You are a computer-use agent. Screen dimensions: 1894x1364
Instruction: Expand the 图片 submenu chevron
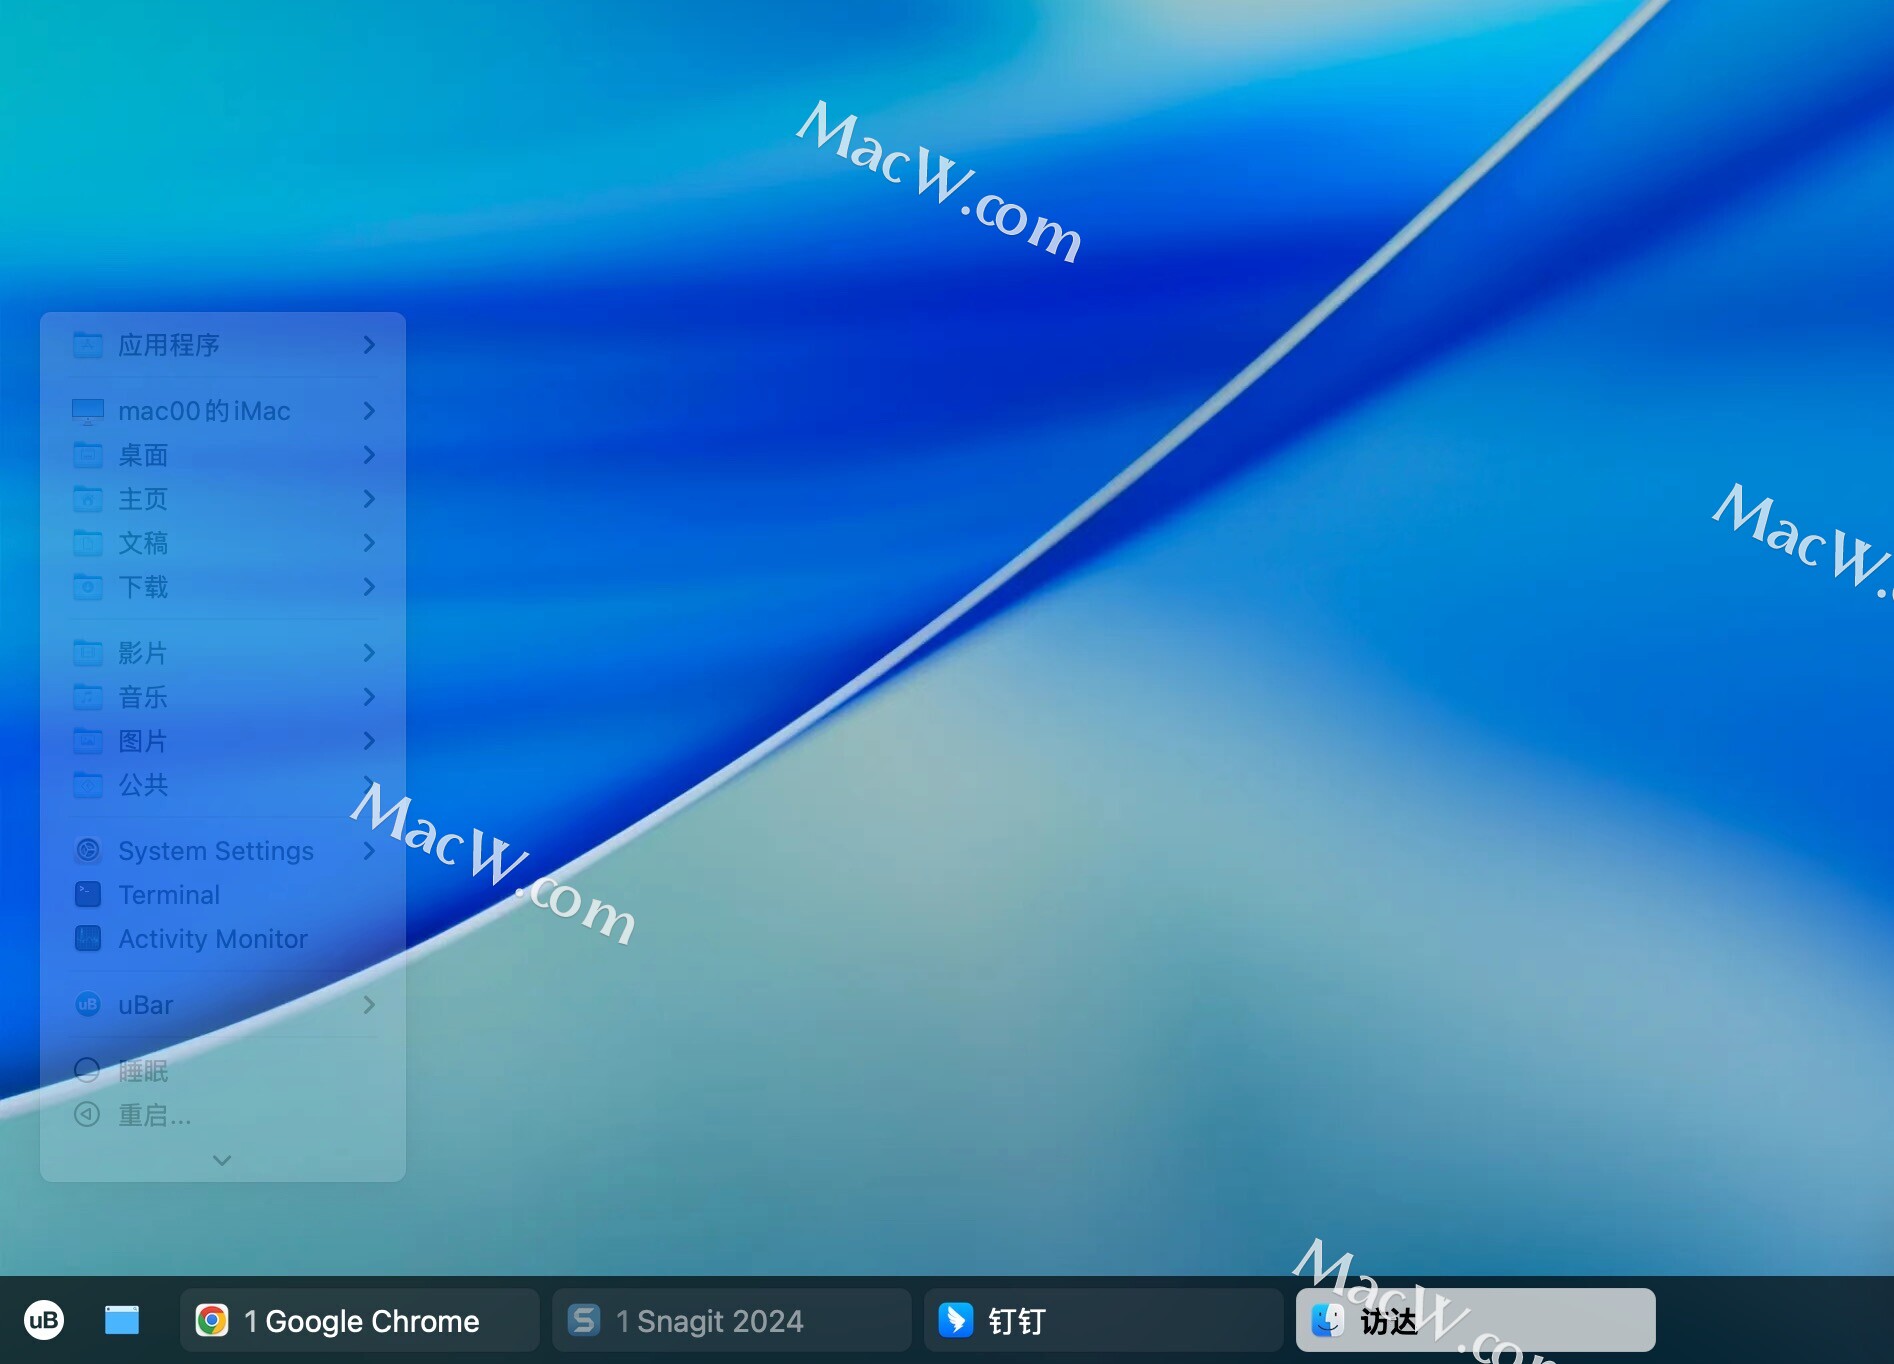pos(369,741)
